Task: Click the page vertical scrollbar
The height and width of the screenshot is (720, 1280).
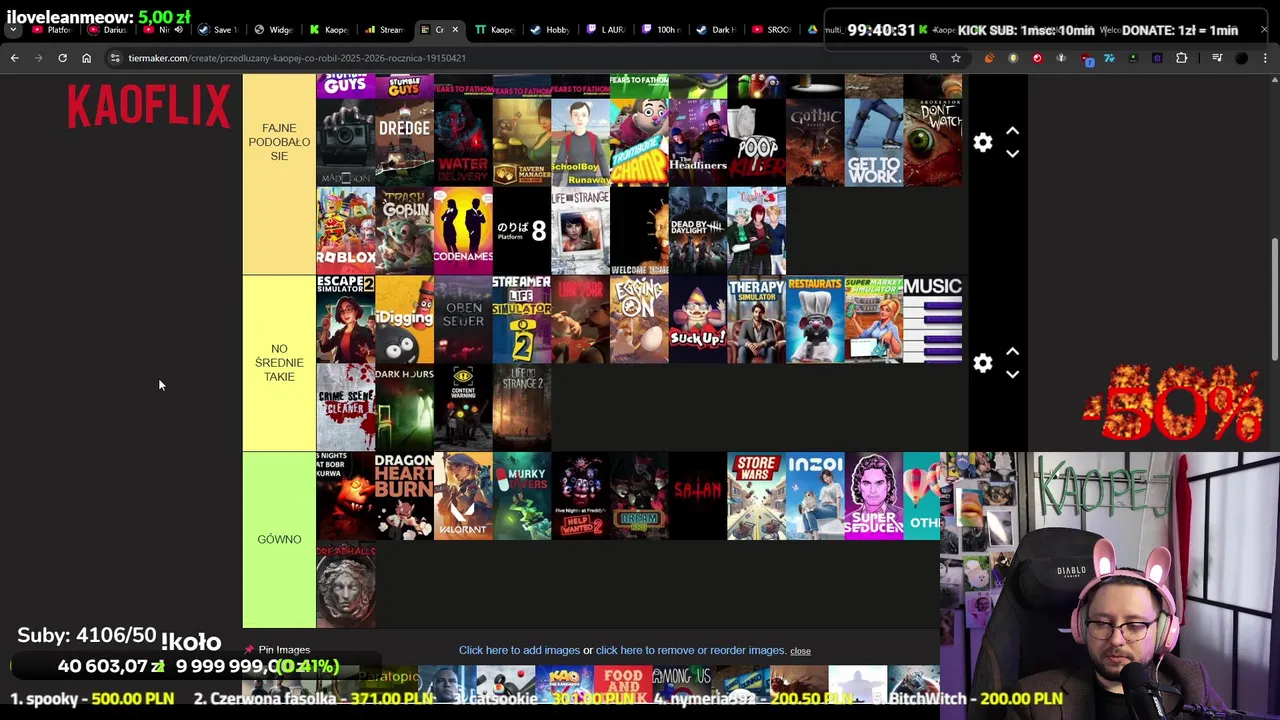Action: coord(1273,300)
